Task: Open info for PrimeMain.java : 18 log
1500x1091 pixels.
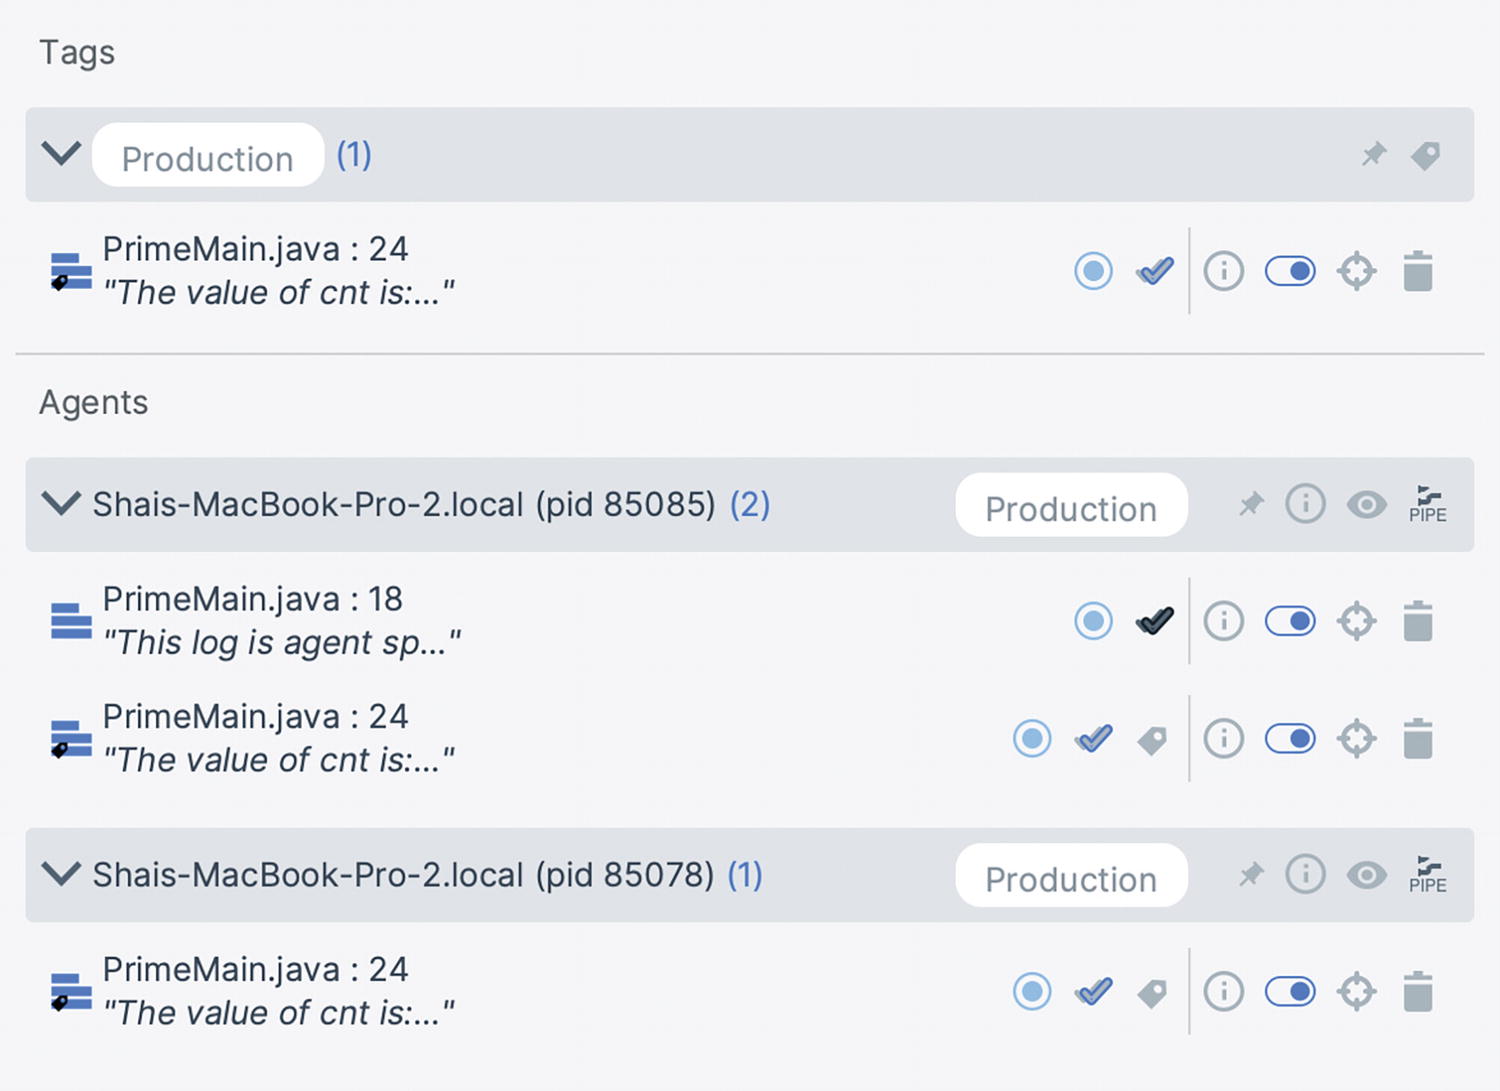Action: click(1223, 621)
